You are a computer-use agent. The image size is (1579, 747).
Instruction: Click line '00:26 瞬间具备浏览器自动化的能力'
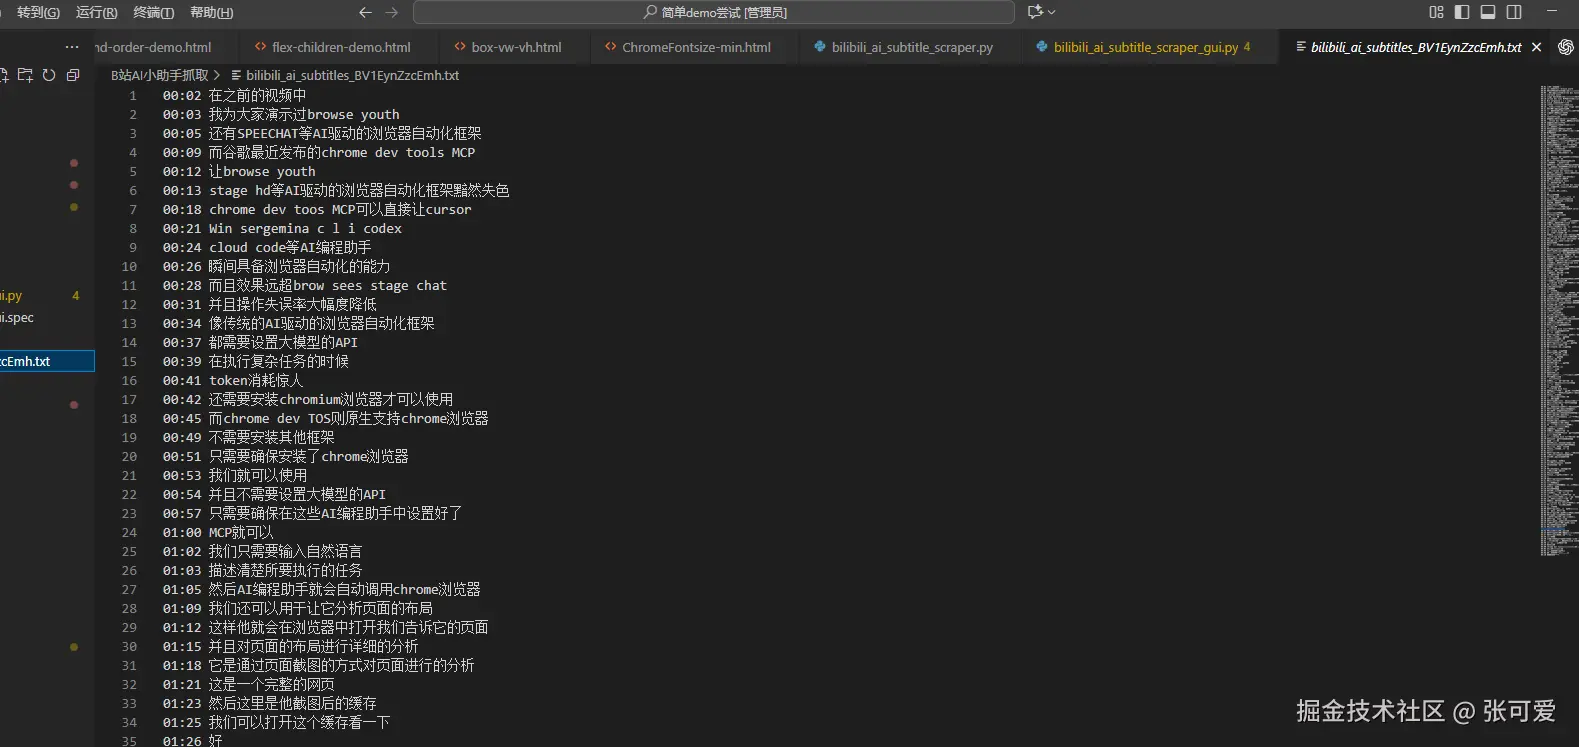(276, 266)
